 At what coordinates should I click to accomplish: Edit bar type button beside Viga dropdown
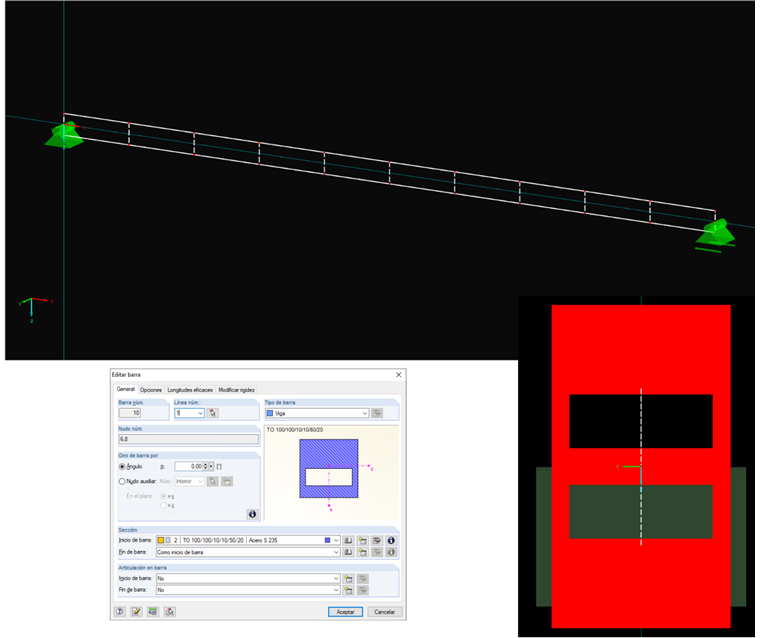coord(377,413)
